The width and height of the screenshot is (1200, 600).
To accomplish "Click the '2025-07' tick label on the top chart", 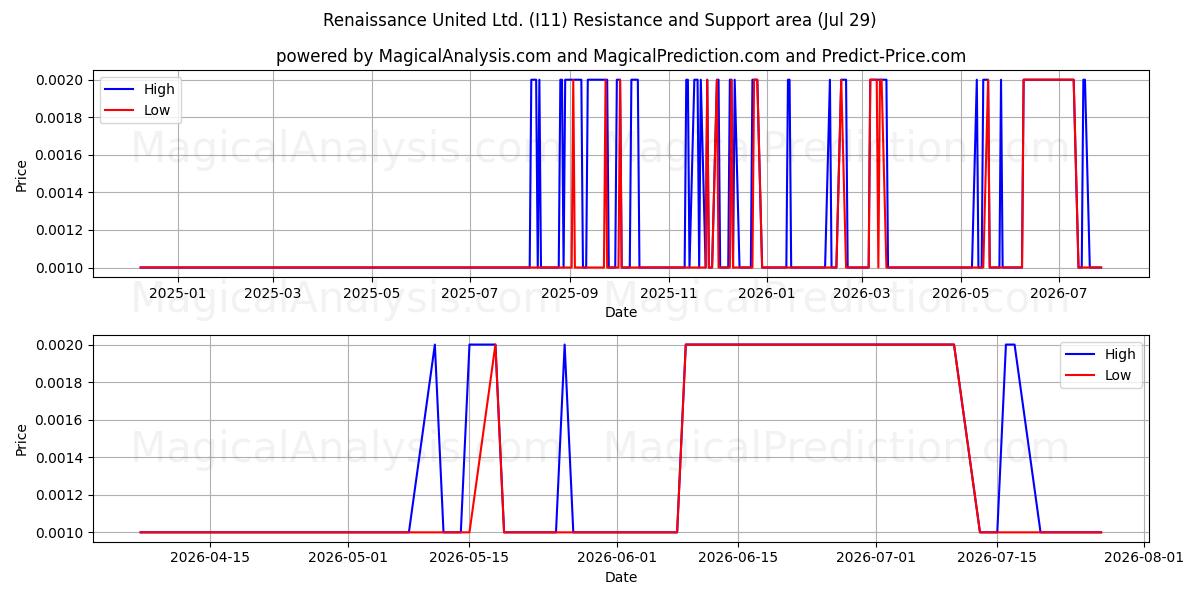I will pos(470,293).
